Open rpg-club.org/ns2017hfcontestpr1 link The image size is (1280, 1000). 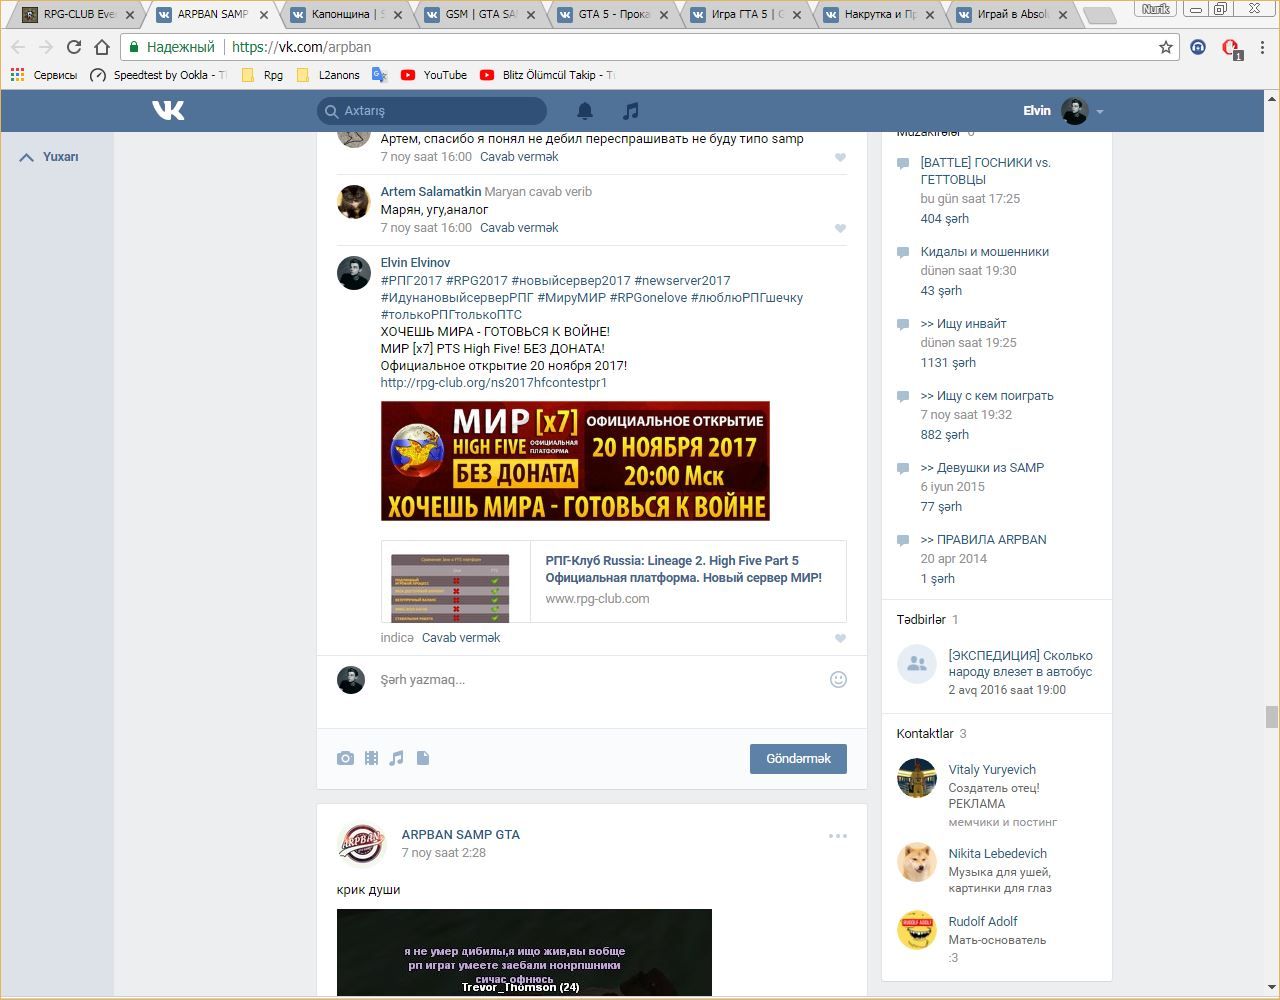(x=494, y=383)
